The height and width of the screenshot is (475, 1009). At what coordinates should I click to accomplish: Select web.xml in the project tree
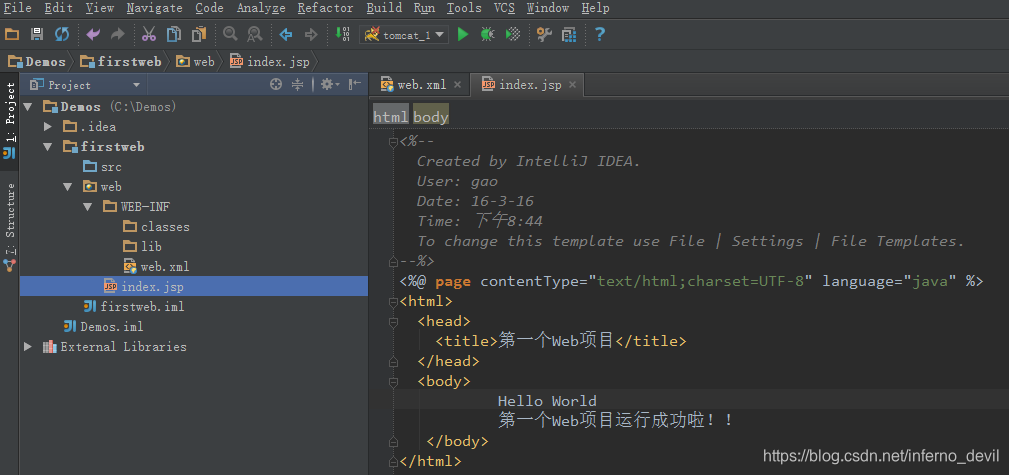[156, 266]
